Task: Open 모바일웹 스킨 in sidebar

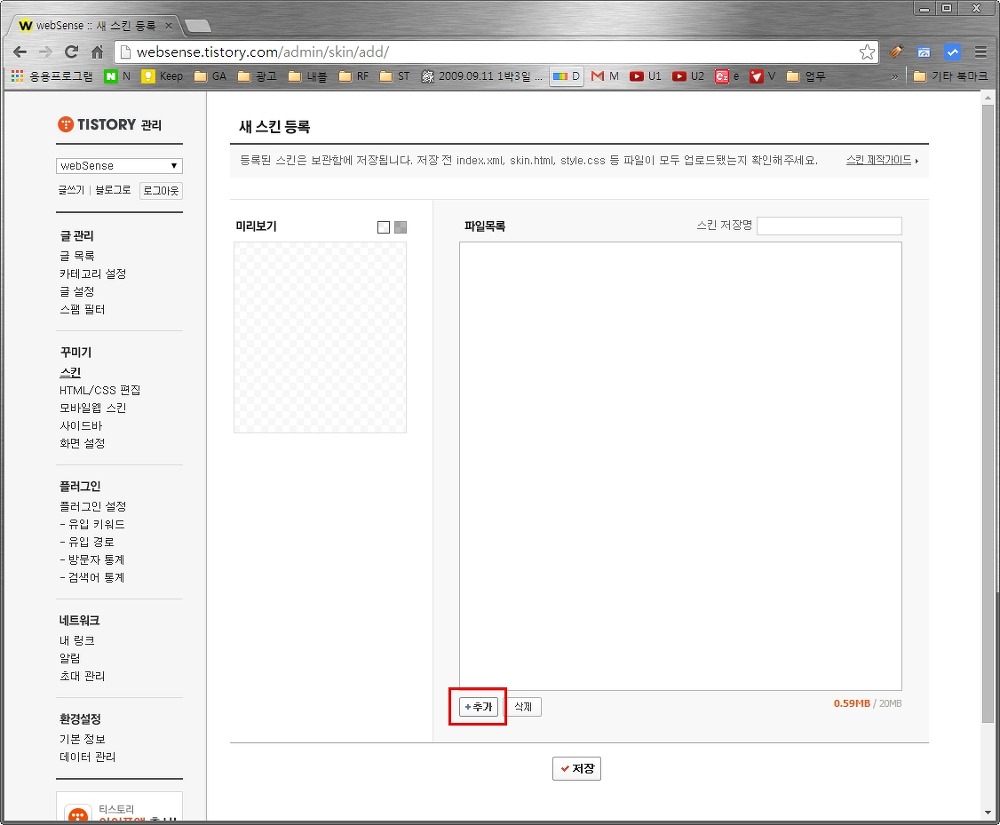Action: pos(92,407)
